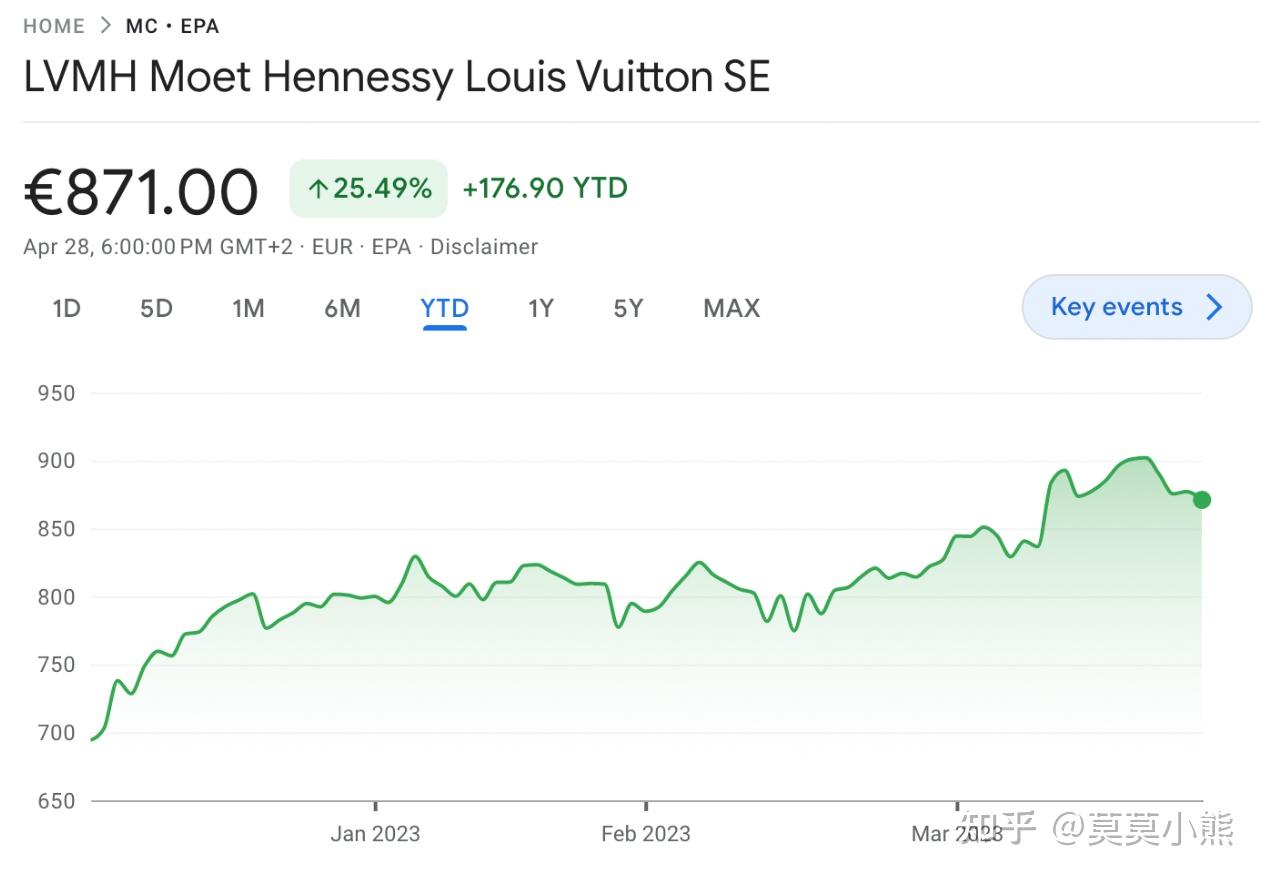Navigate to HOME via the breadcrumb

point(53,25)
